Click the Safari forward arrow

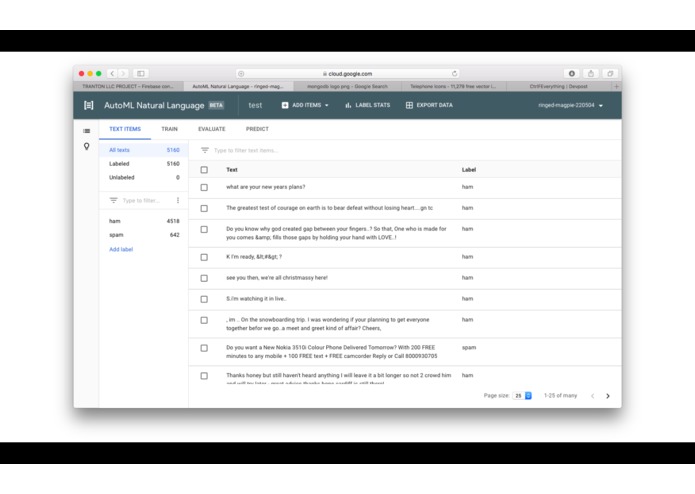(x=123, y=74)
